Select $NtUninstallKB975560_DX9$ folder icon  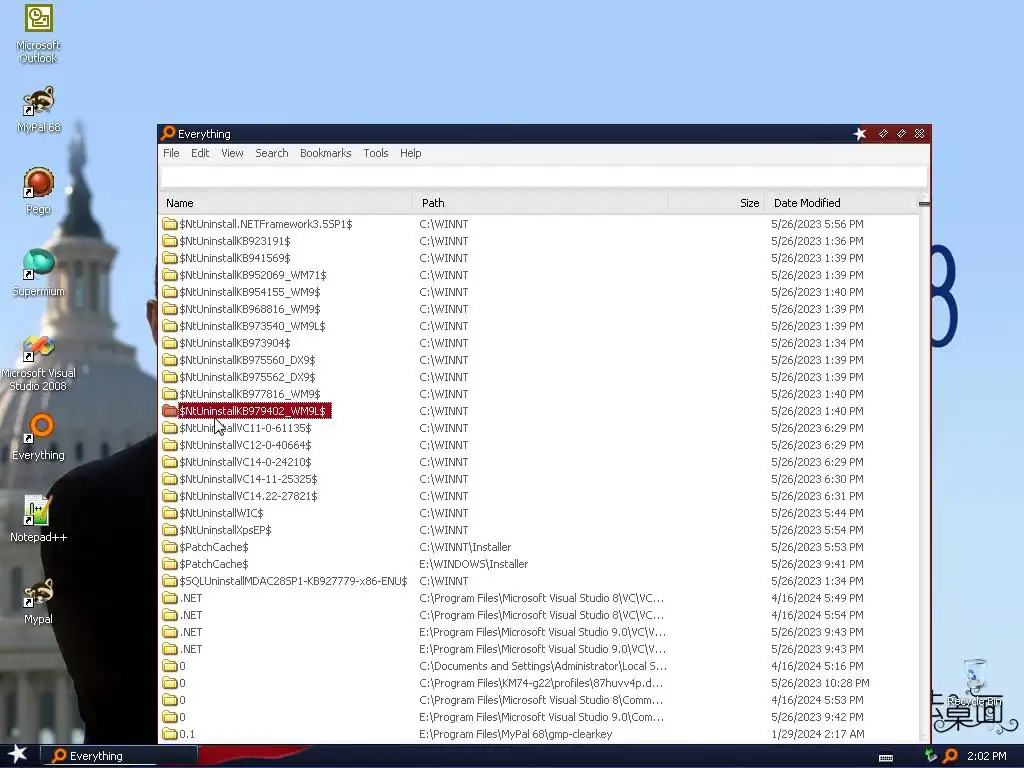coord(170,360)
